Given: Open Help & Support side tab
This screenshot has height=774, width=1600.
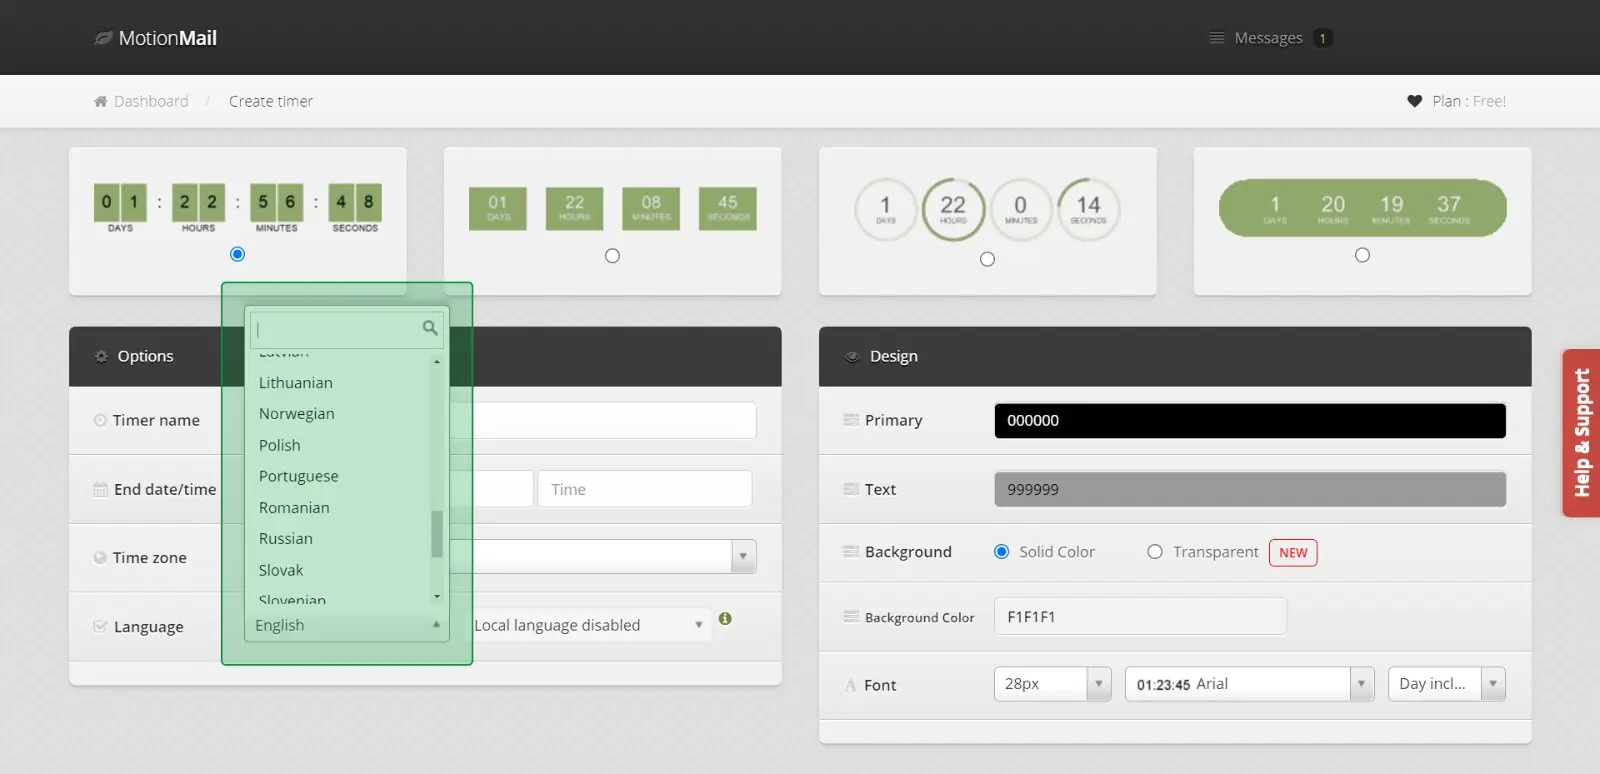Looking at the screenshot, I should click(x=1581, y=433).
